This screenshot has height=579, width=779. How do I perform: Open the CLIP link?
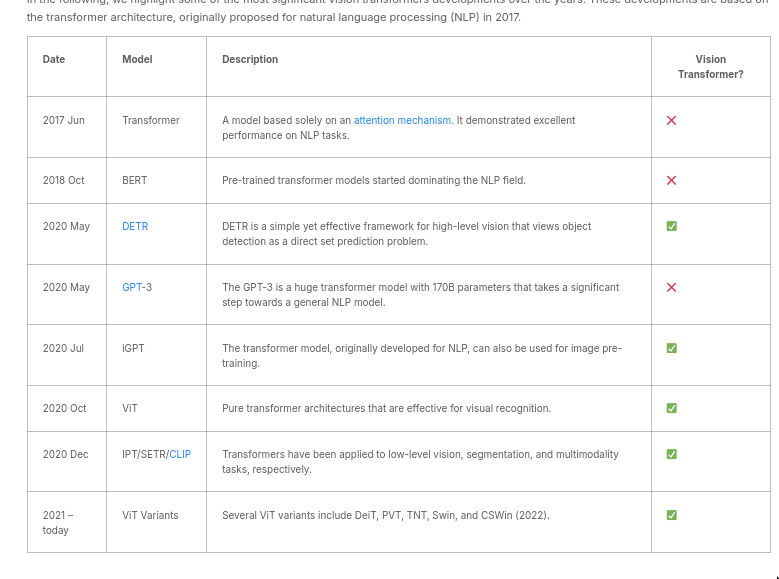[x=180, y=454]
